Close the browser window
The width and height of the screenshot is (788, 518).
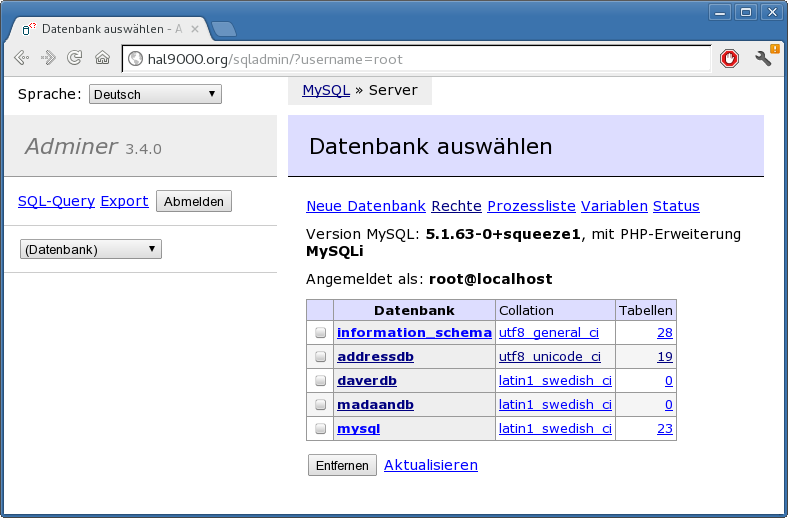[772, 12]
